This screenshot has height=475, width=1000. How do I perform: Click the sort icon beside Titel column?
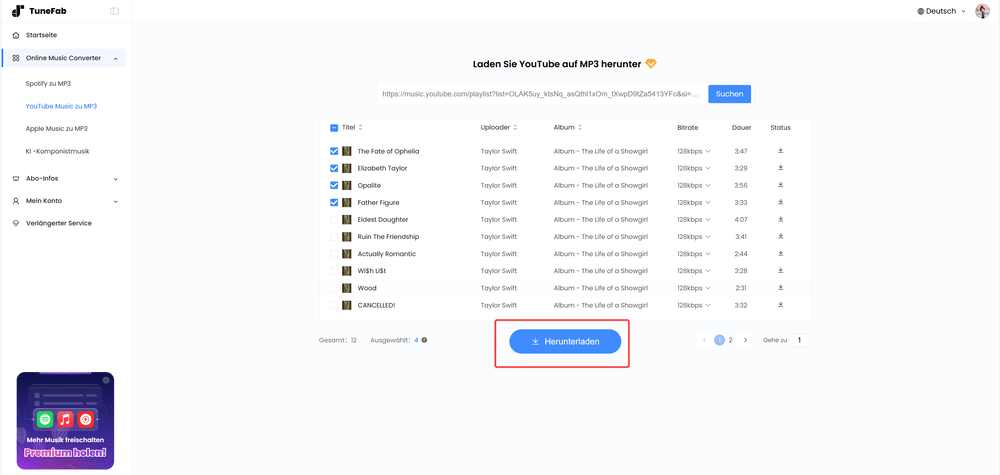(x=360, y=128)
